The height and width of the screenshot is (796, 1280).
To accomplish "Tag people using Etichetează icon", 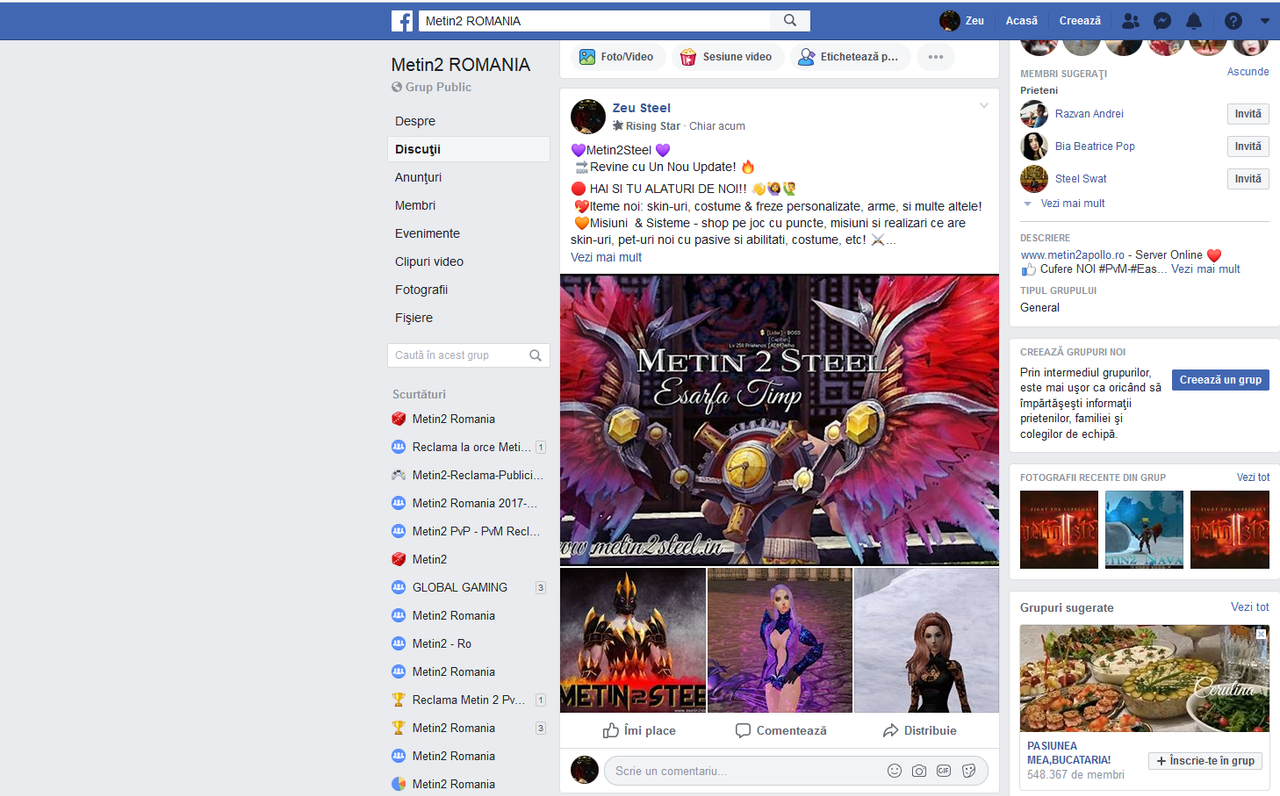I will pyautogui.click(x=849, y=57).
